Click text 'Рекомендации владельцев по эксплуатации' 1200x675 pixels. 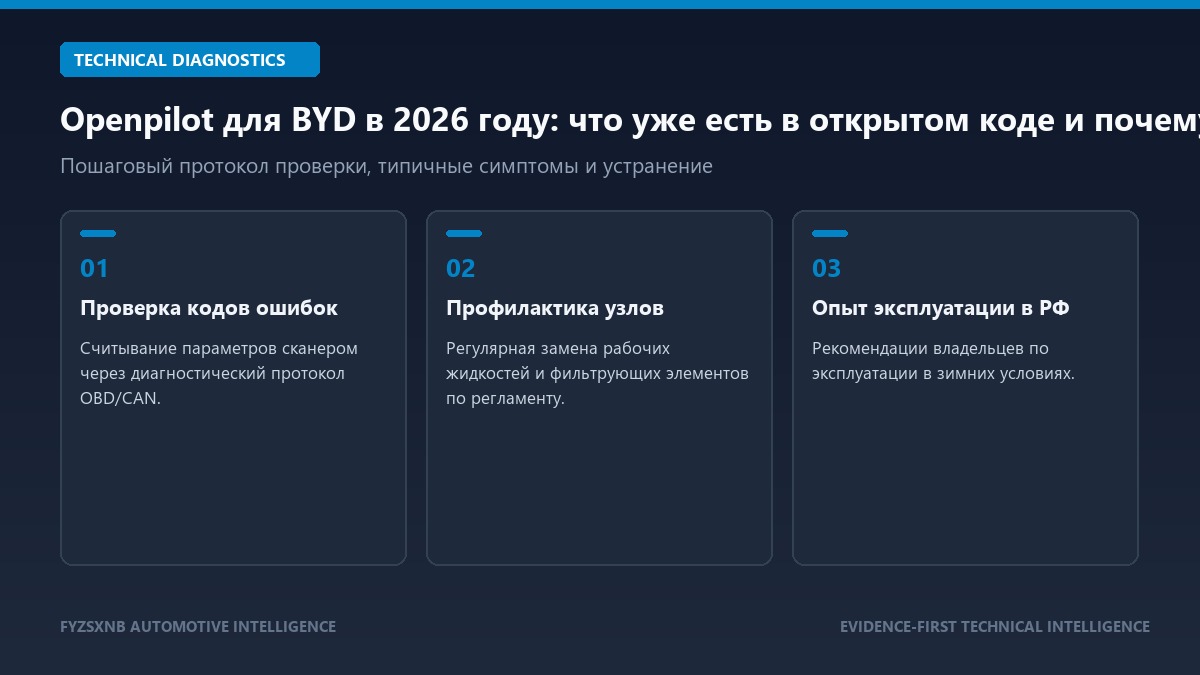tap(943, 361)
